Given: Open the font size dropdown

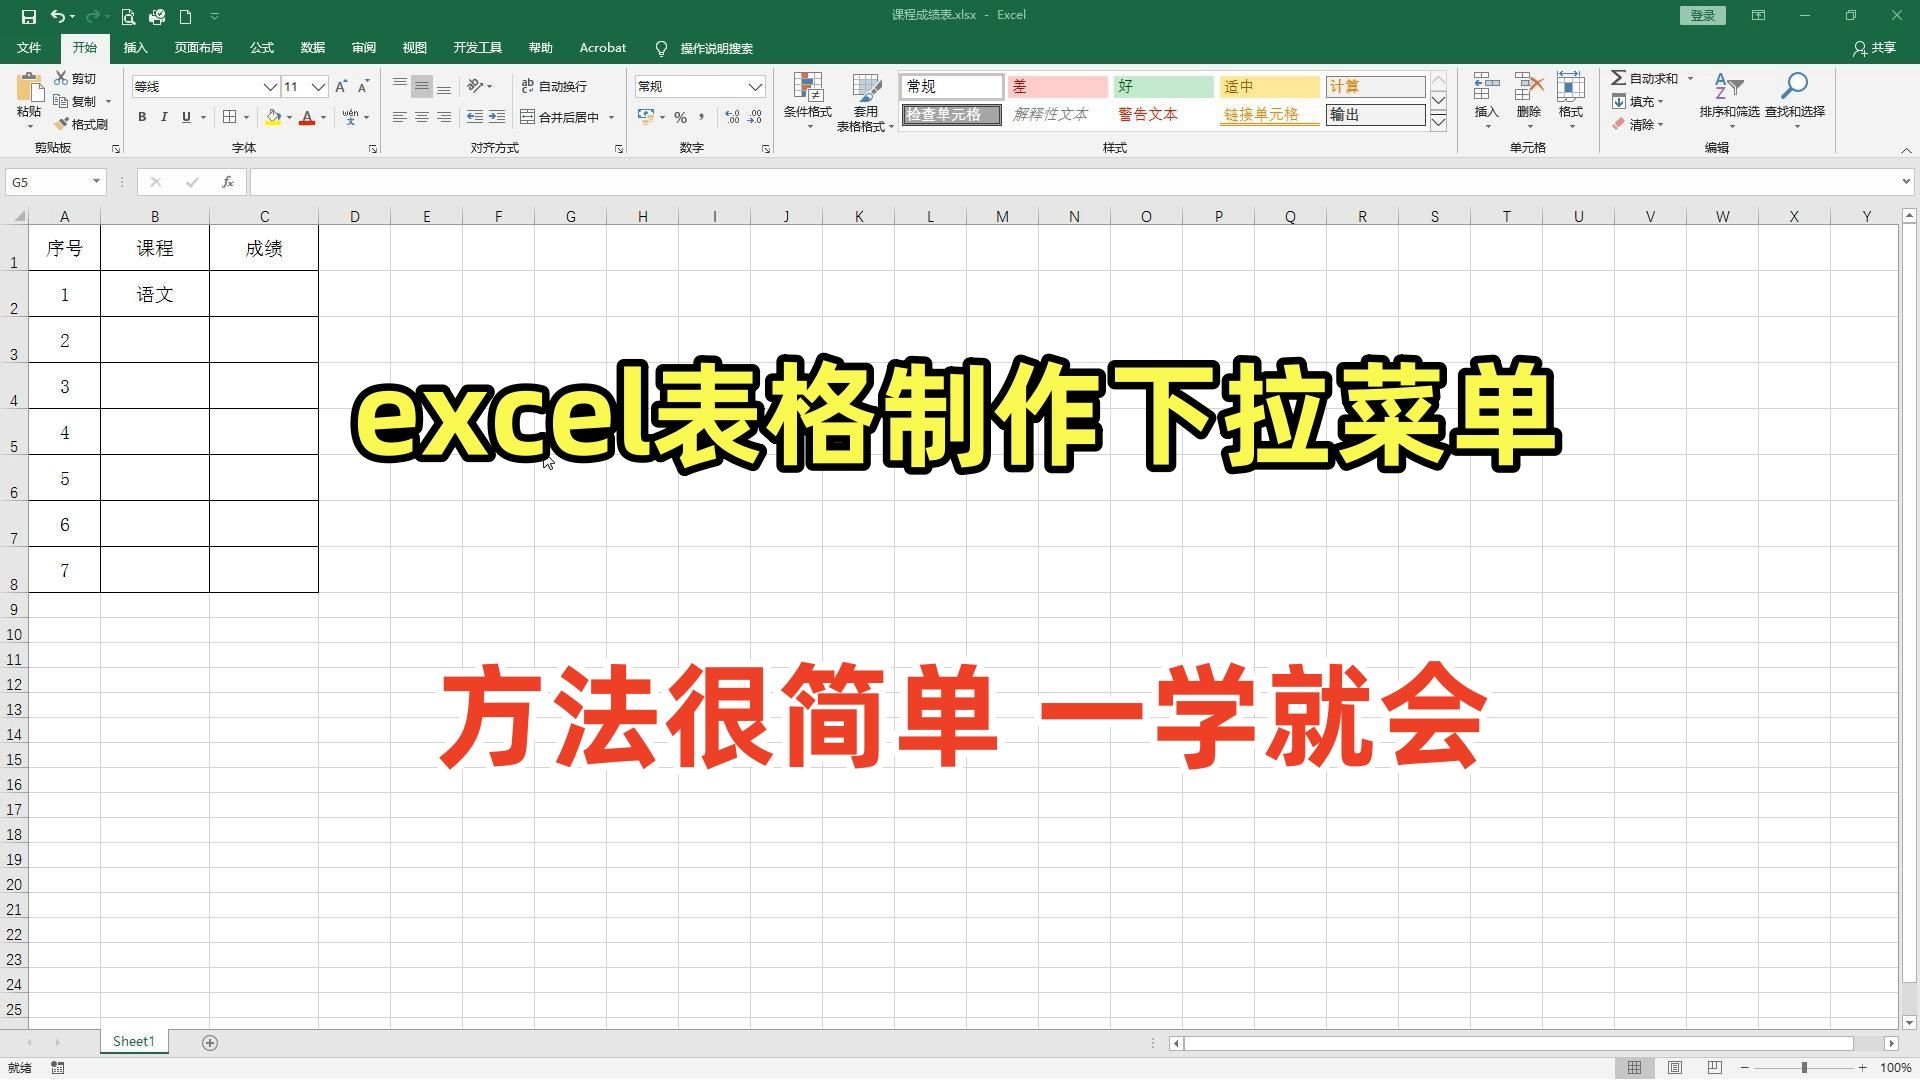Looking at the screenshot, I should tap(318, 87).
